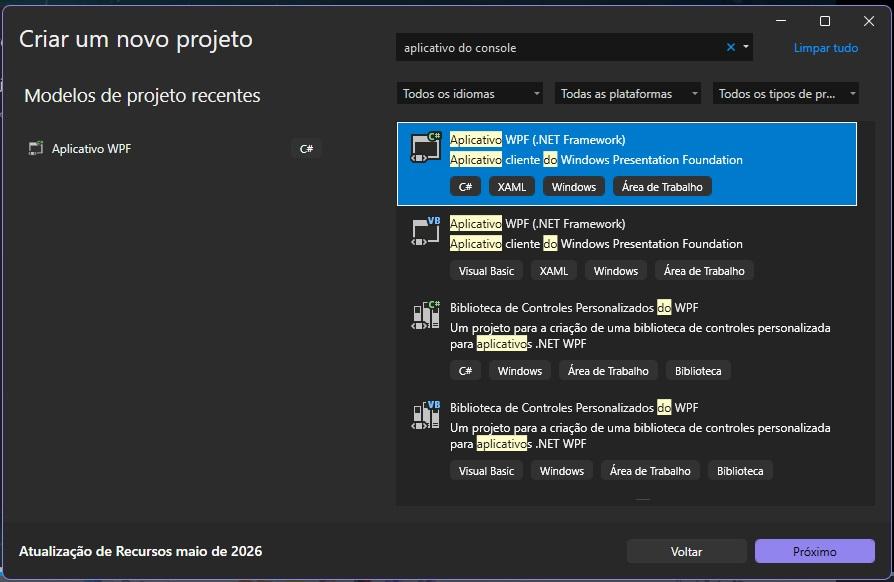This screenshot has width=894, height=582.
Task: Close the Criar um novo projeto dialog
Action: pos(868,21)
